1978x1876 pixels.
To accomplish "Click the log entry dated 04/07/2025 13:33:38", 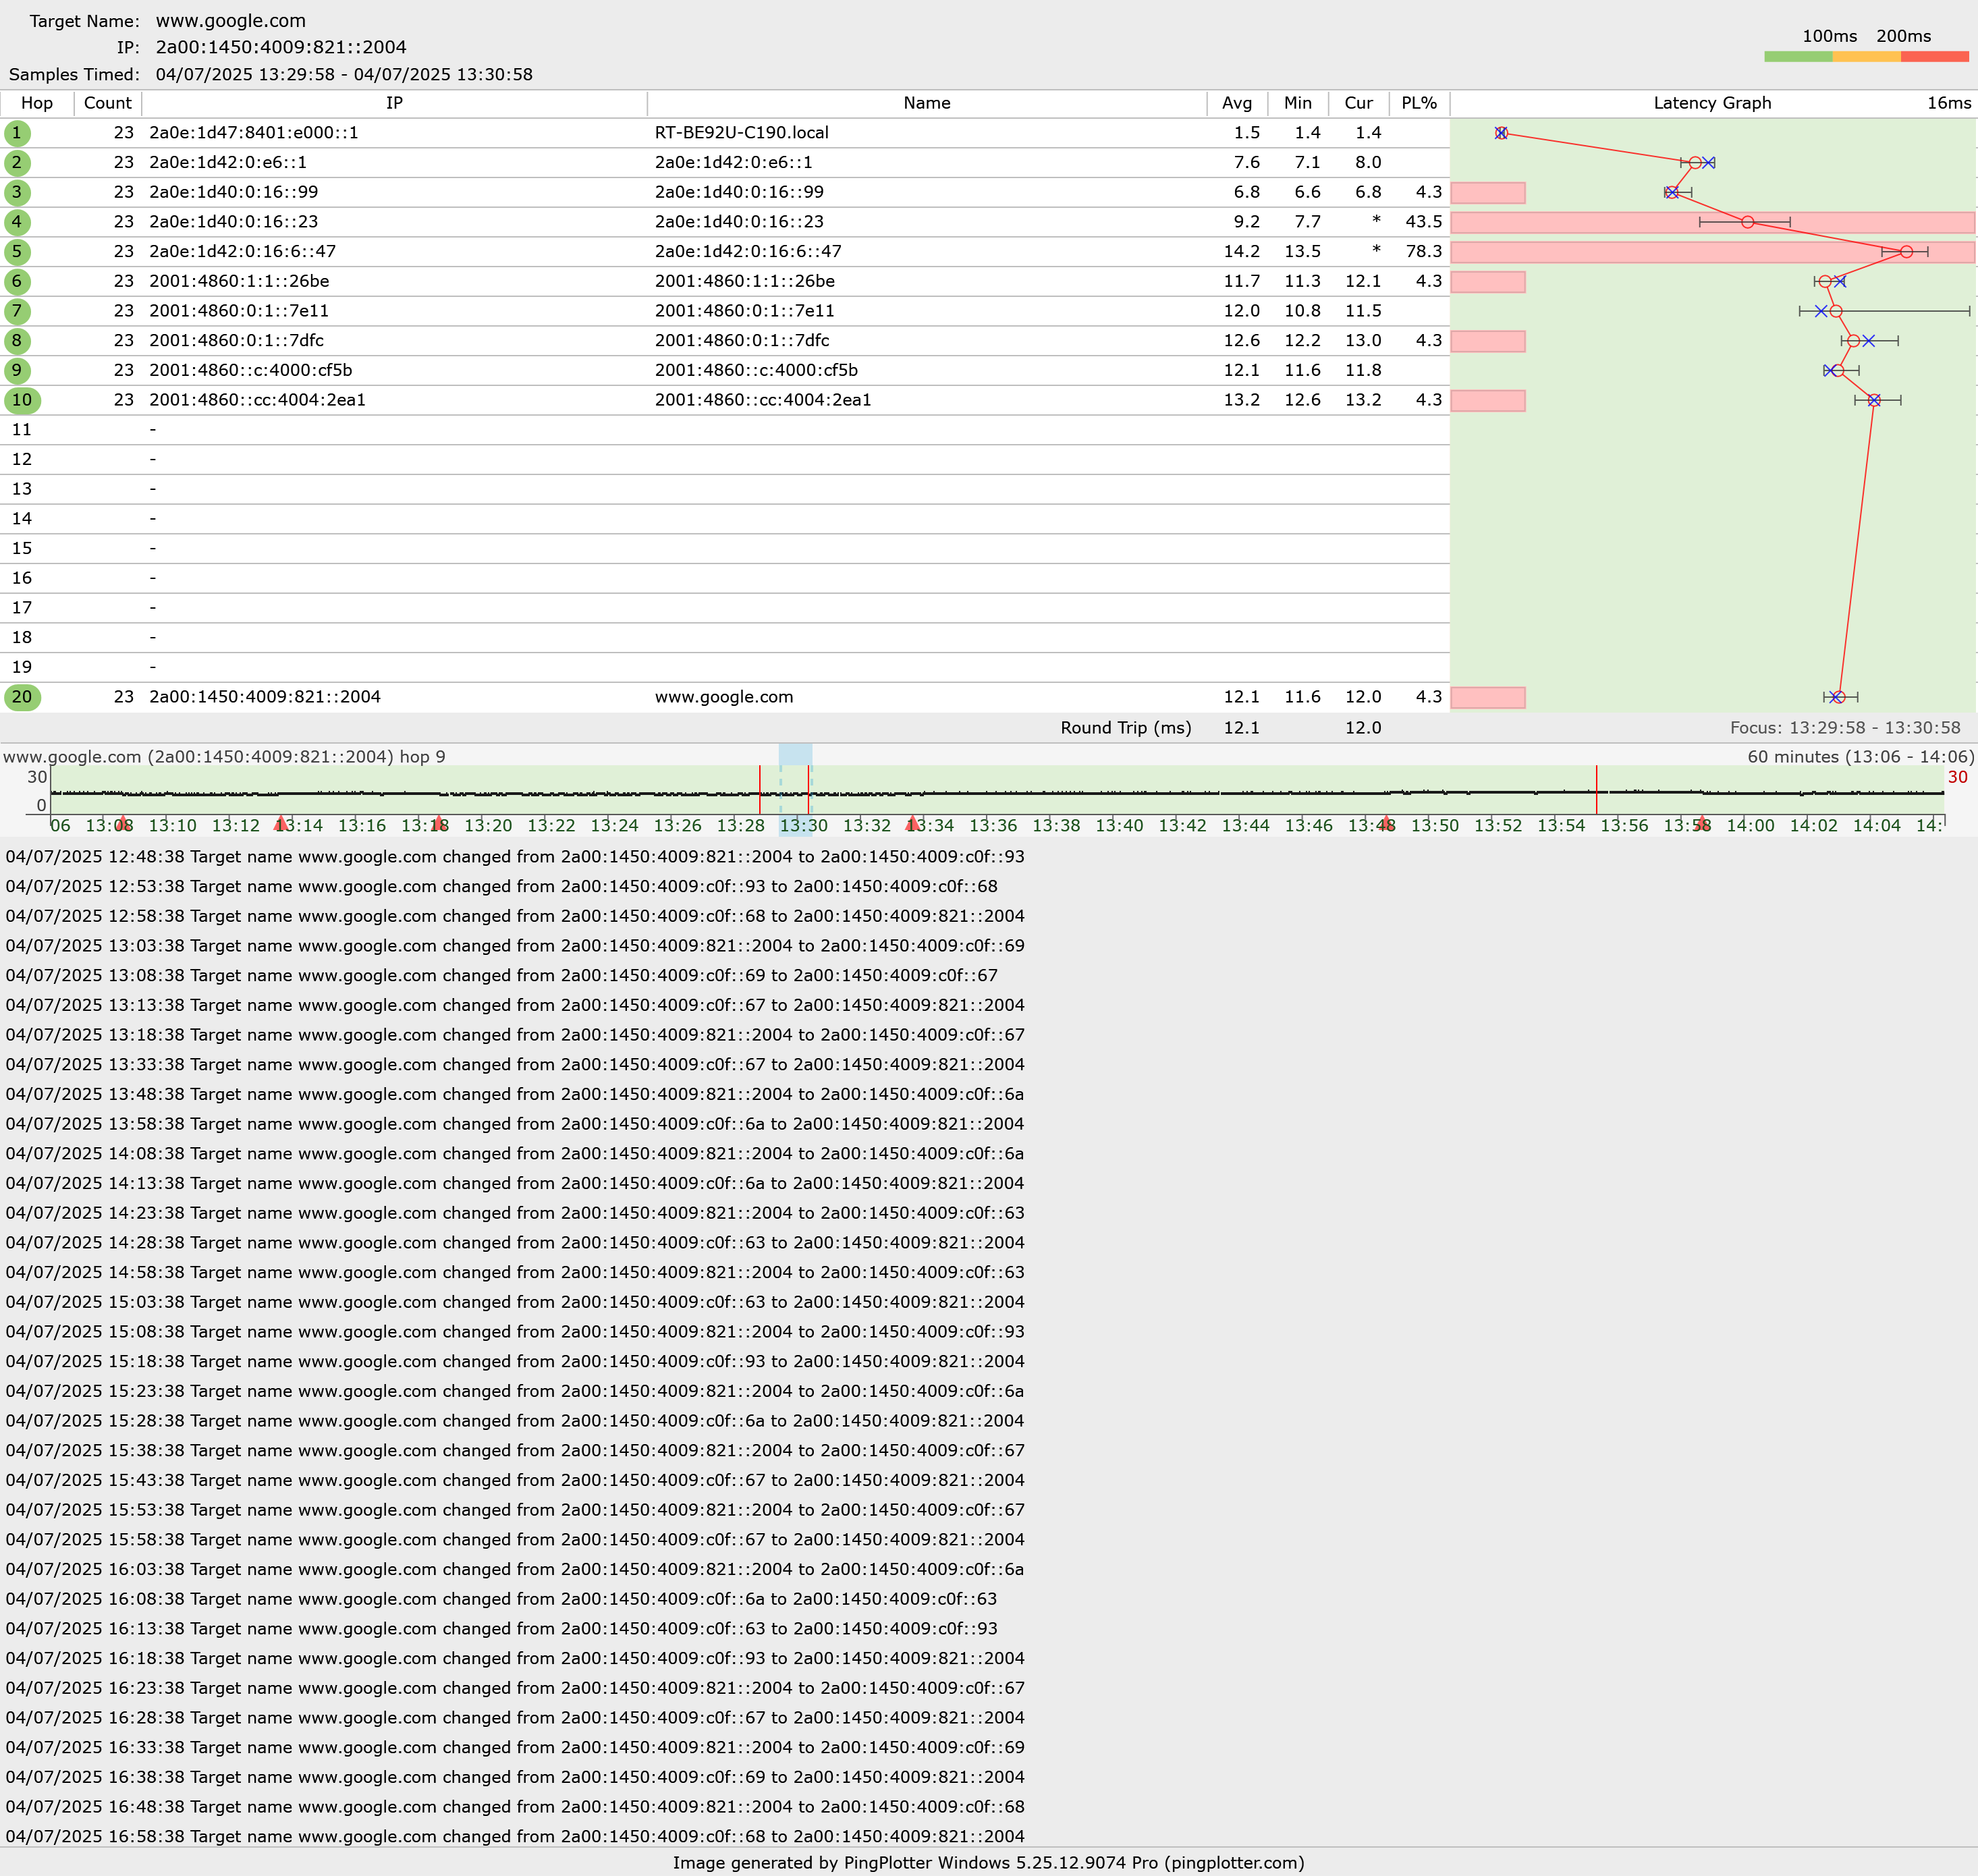I will coord(515,1065).
